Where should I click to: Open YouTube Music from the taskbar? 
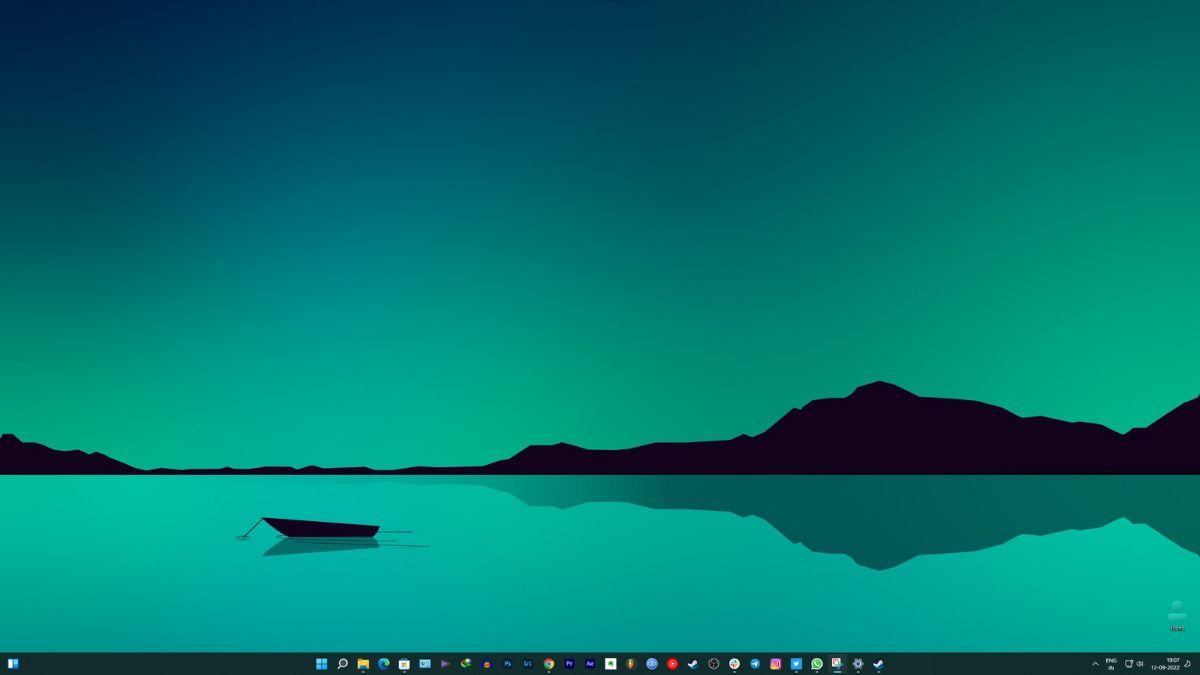point(672,664)
